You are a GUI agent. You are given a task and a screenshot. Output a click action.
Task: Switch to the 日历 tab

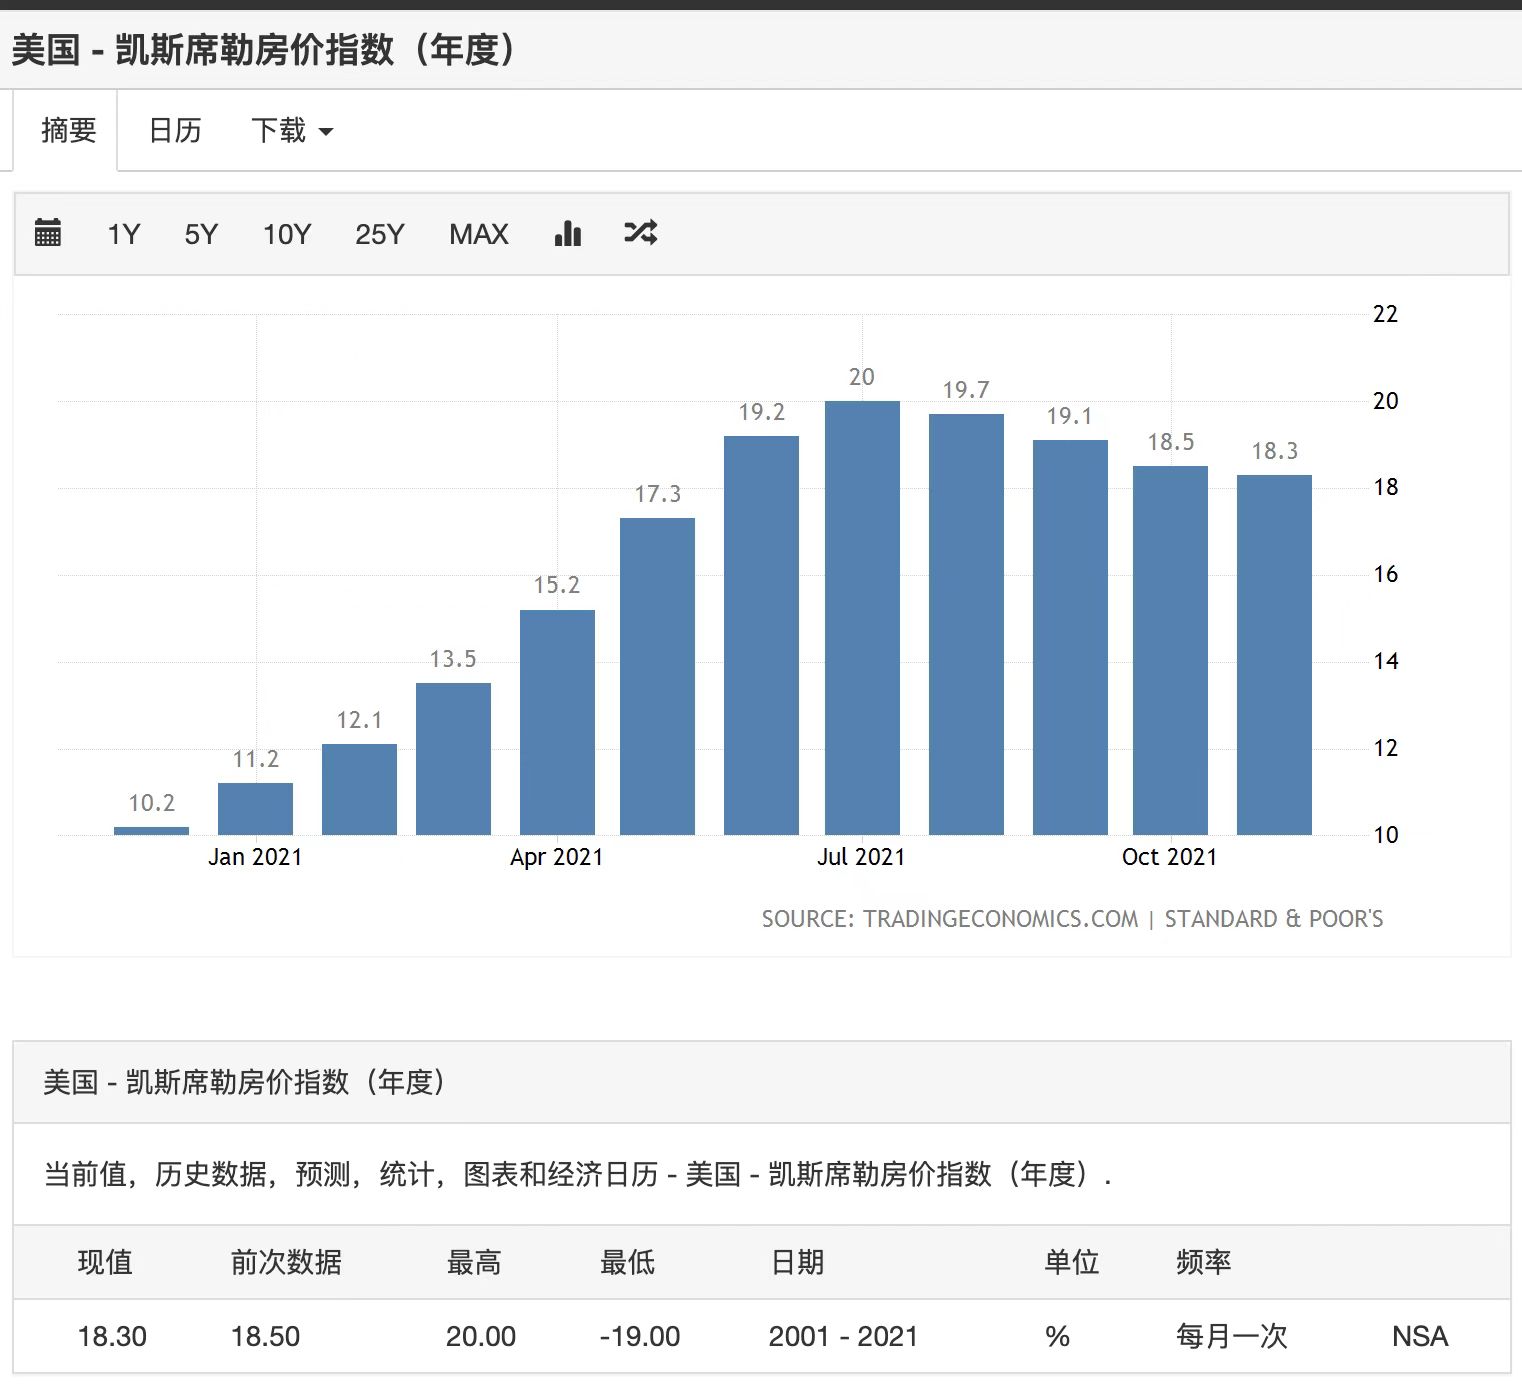coord(175,130)
